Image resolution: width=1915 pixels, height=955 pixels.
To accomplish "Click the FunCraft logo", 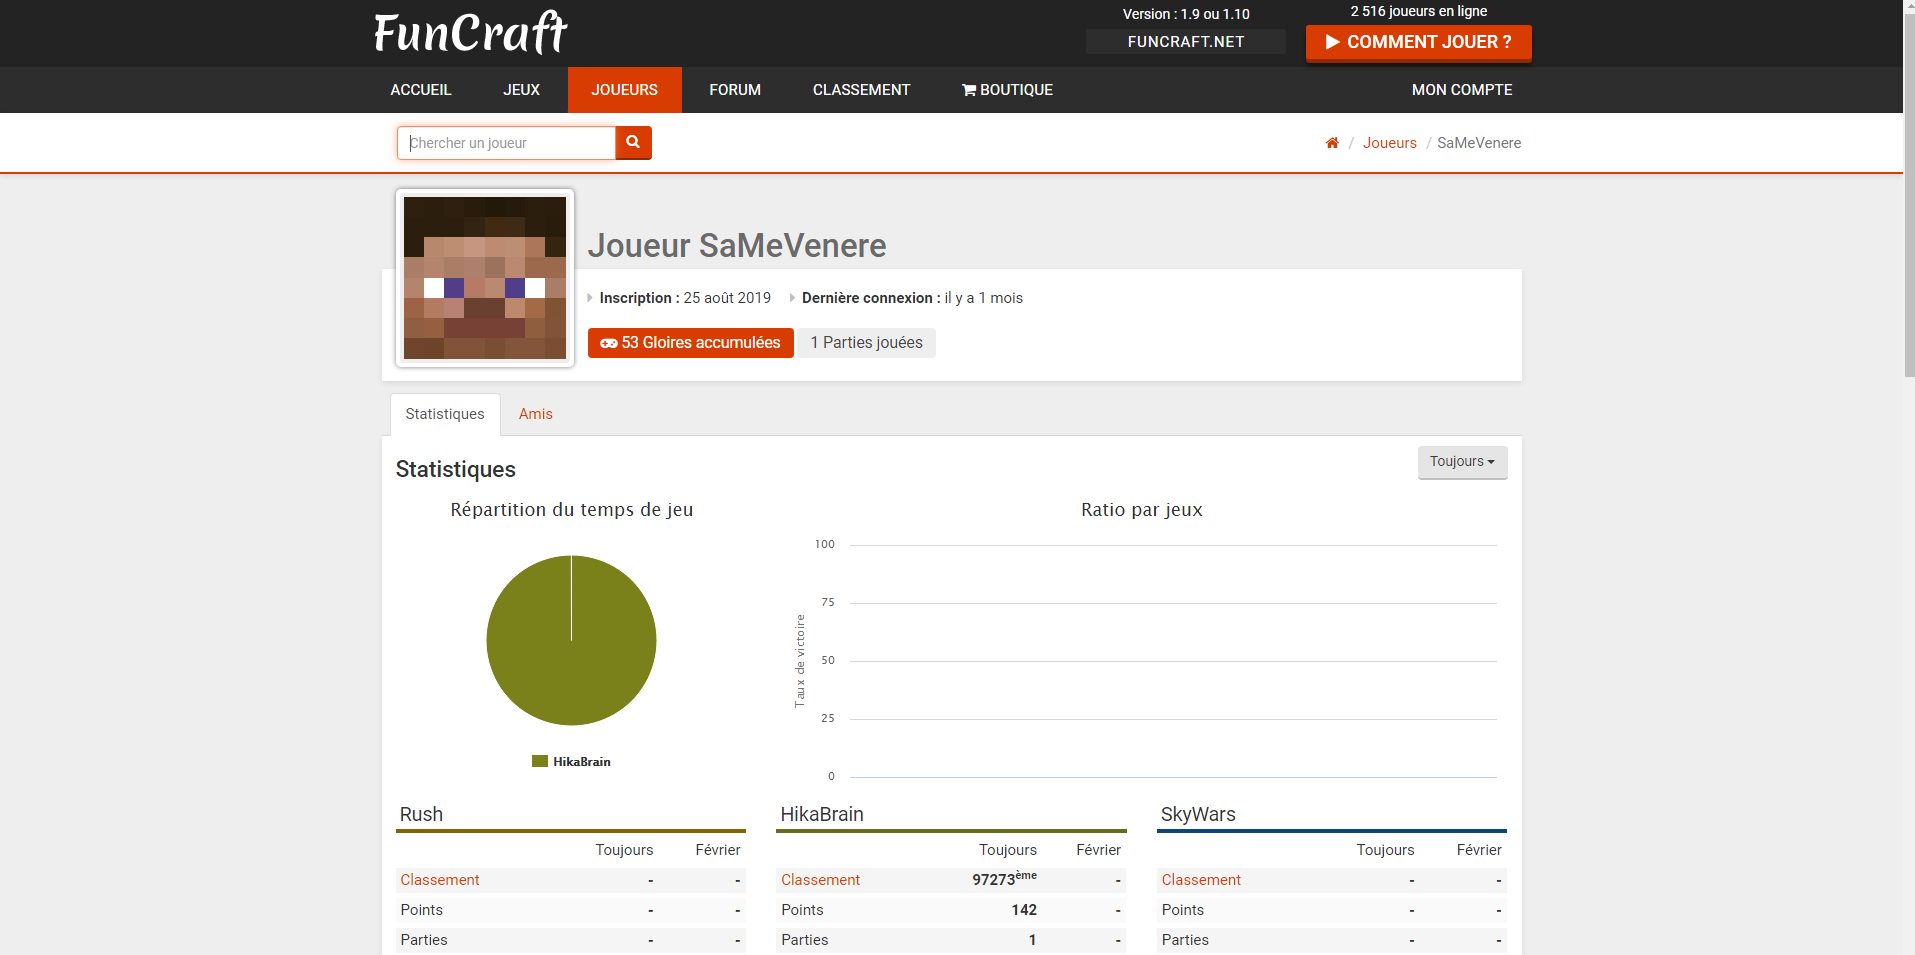I will pyautogui.click(x=471, y=33).
